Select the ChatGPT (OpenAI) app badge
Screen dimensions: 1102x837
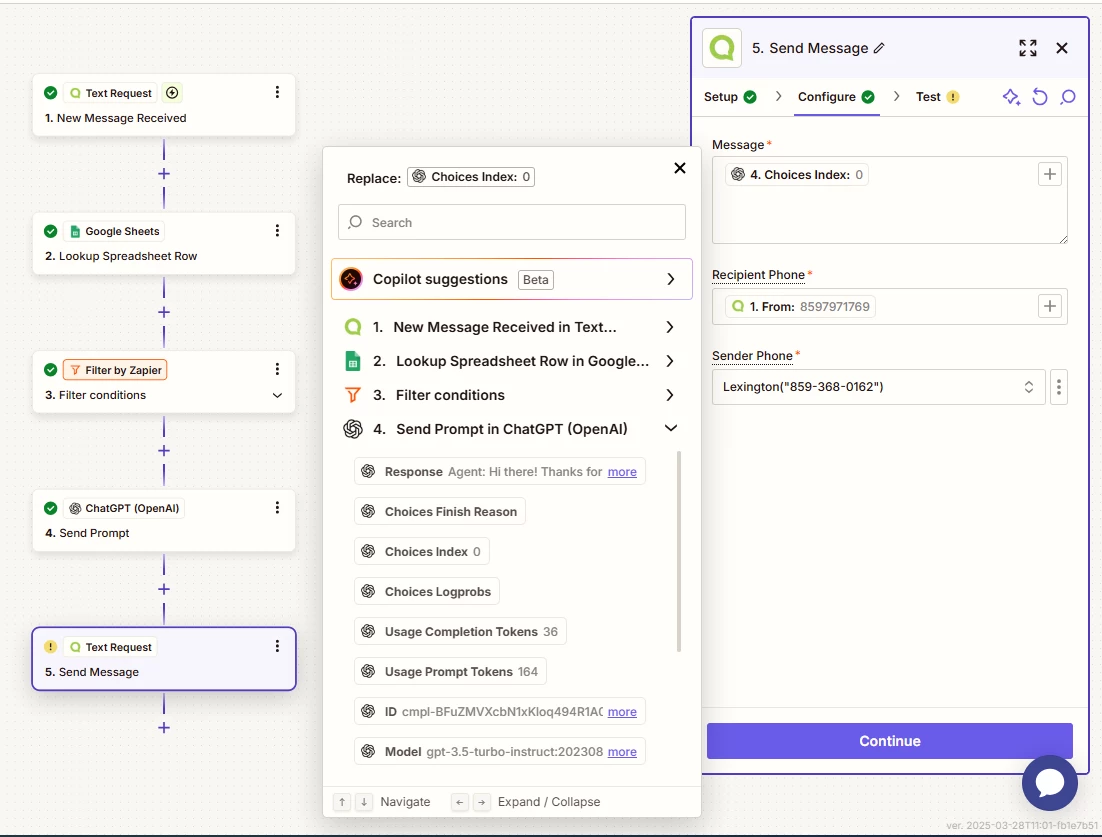coord(124,508)
